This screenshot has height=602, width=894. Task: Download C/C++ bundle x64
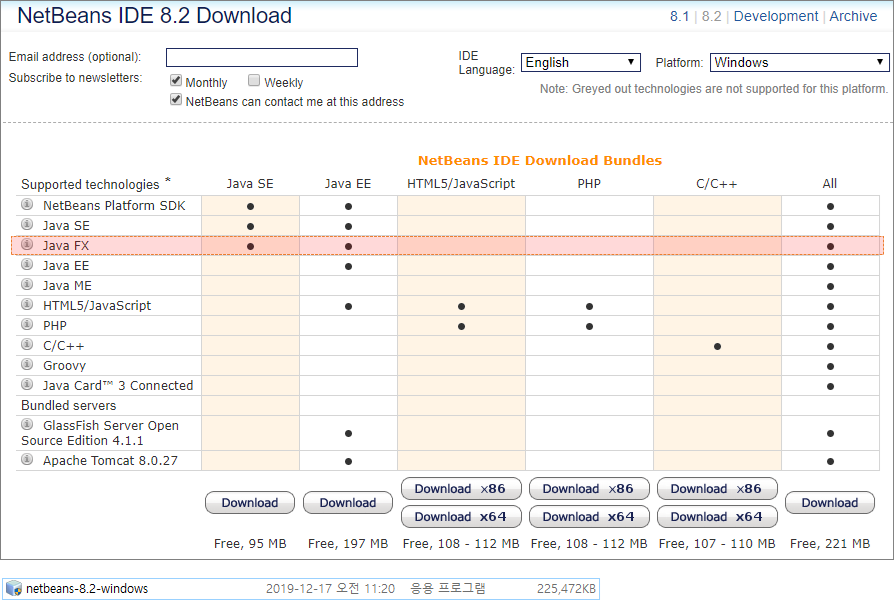(717, 516)
